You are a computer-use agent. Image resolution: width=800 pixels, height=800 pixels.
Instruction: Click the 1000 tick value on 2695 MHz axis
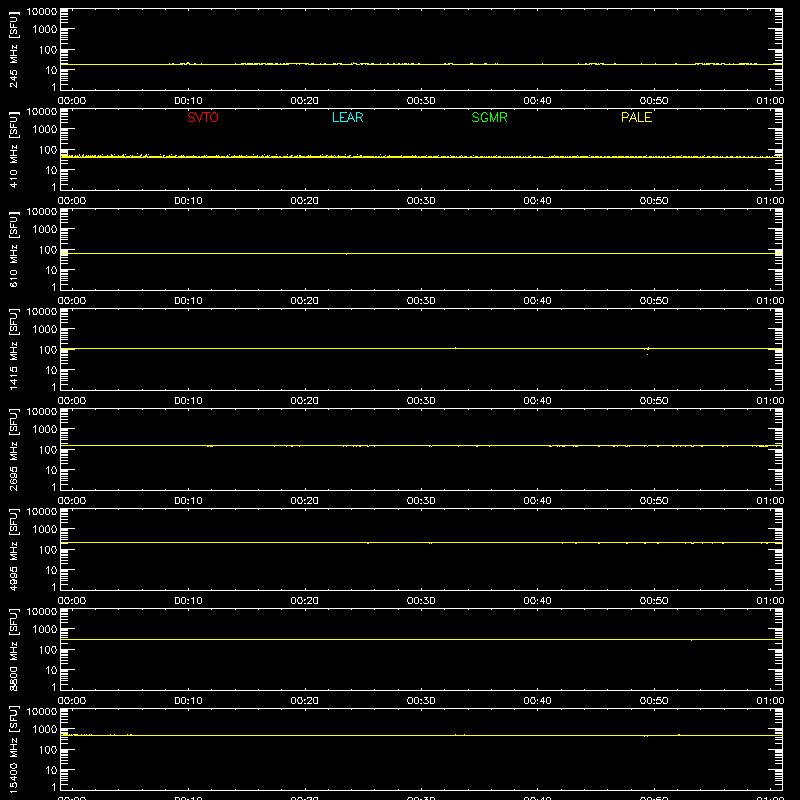[x=45, y=430]
